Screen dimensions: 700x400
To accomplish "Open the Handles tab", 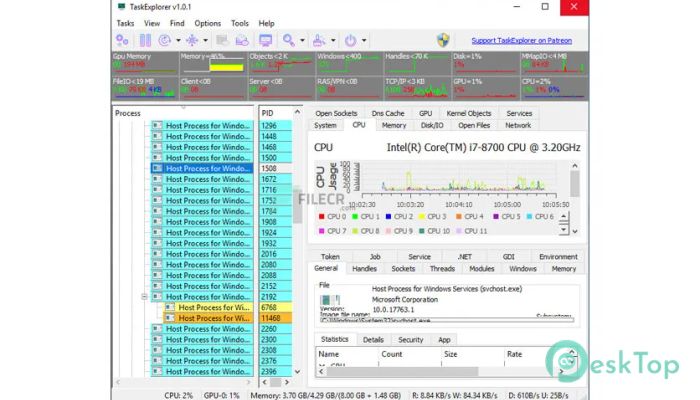I will tap(364, 269).
